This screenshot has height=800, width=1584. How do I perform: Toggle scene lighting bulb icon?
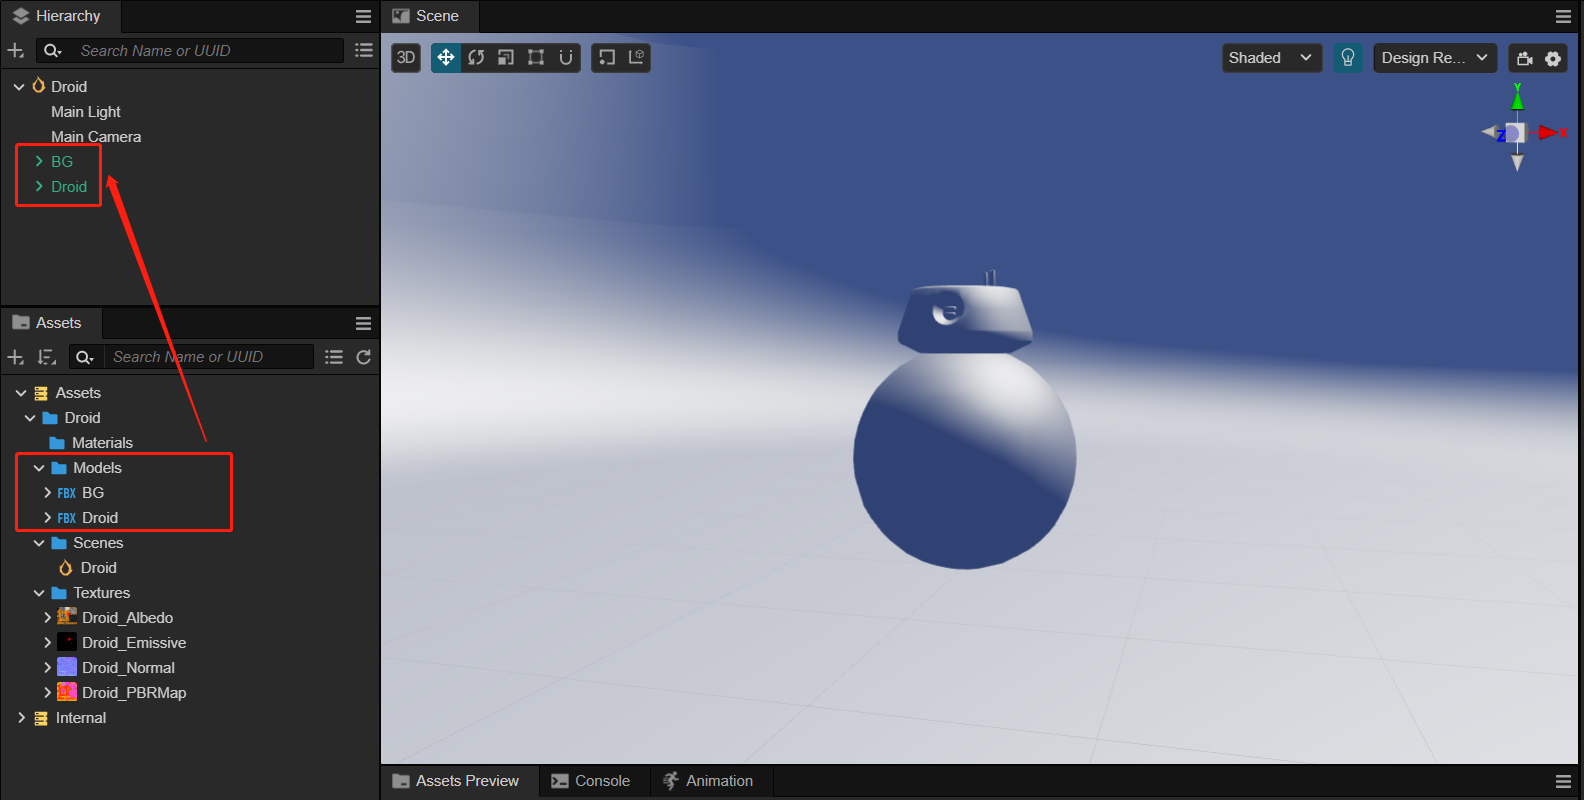click(x=1348, y=58)
